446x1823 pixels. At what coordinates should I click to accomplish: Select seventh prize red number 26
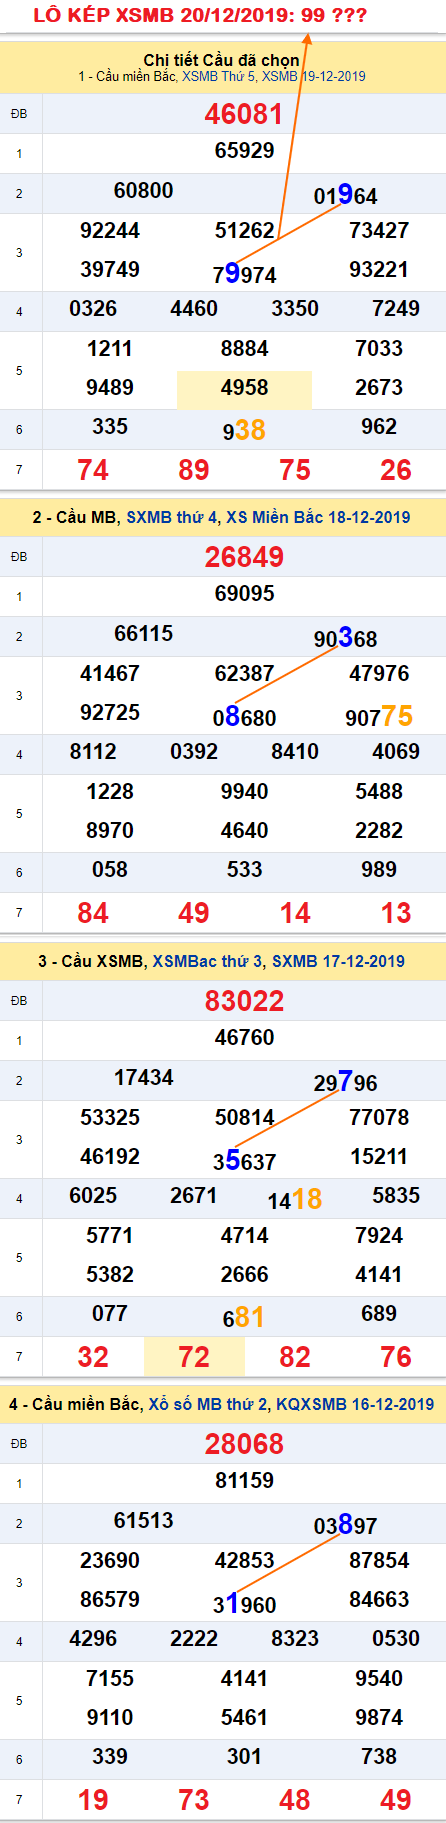coord(396,470)
